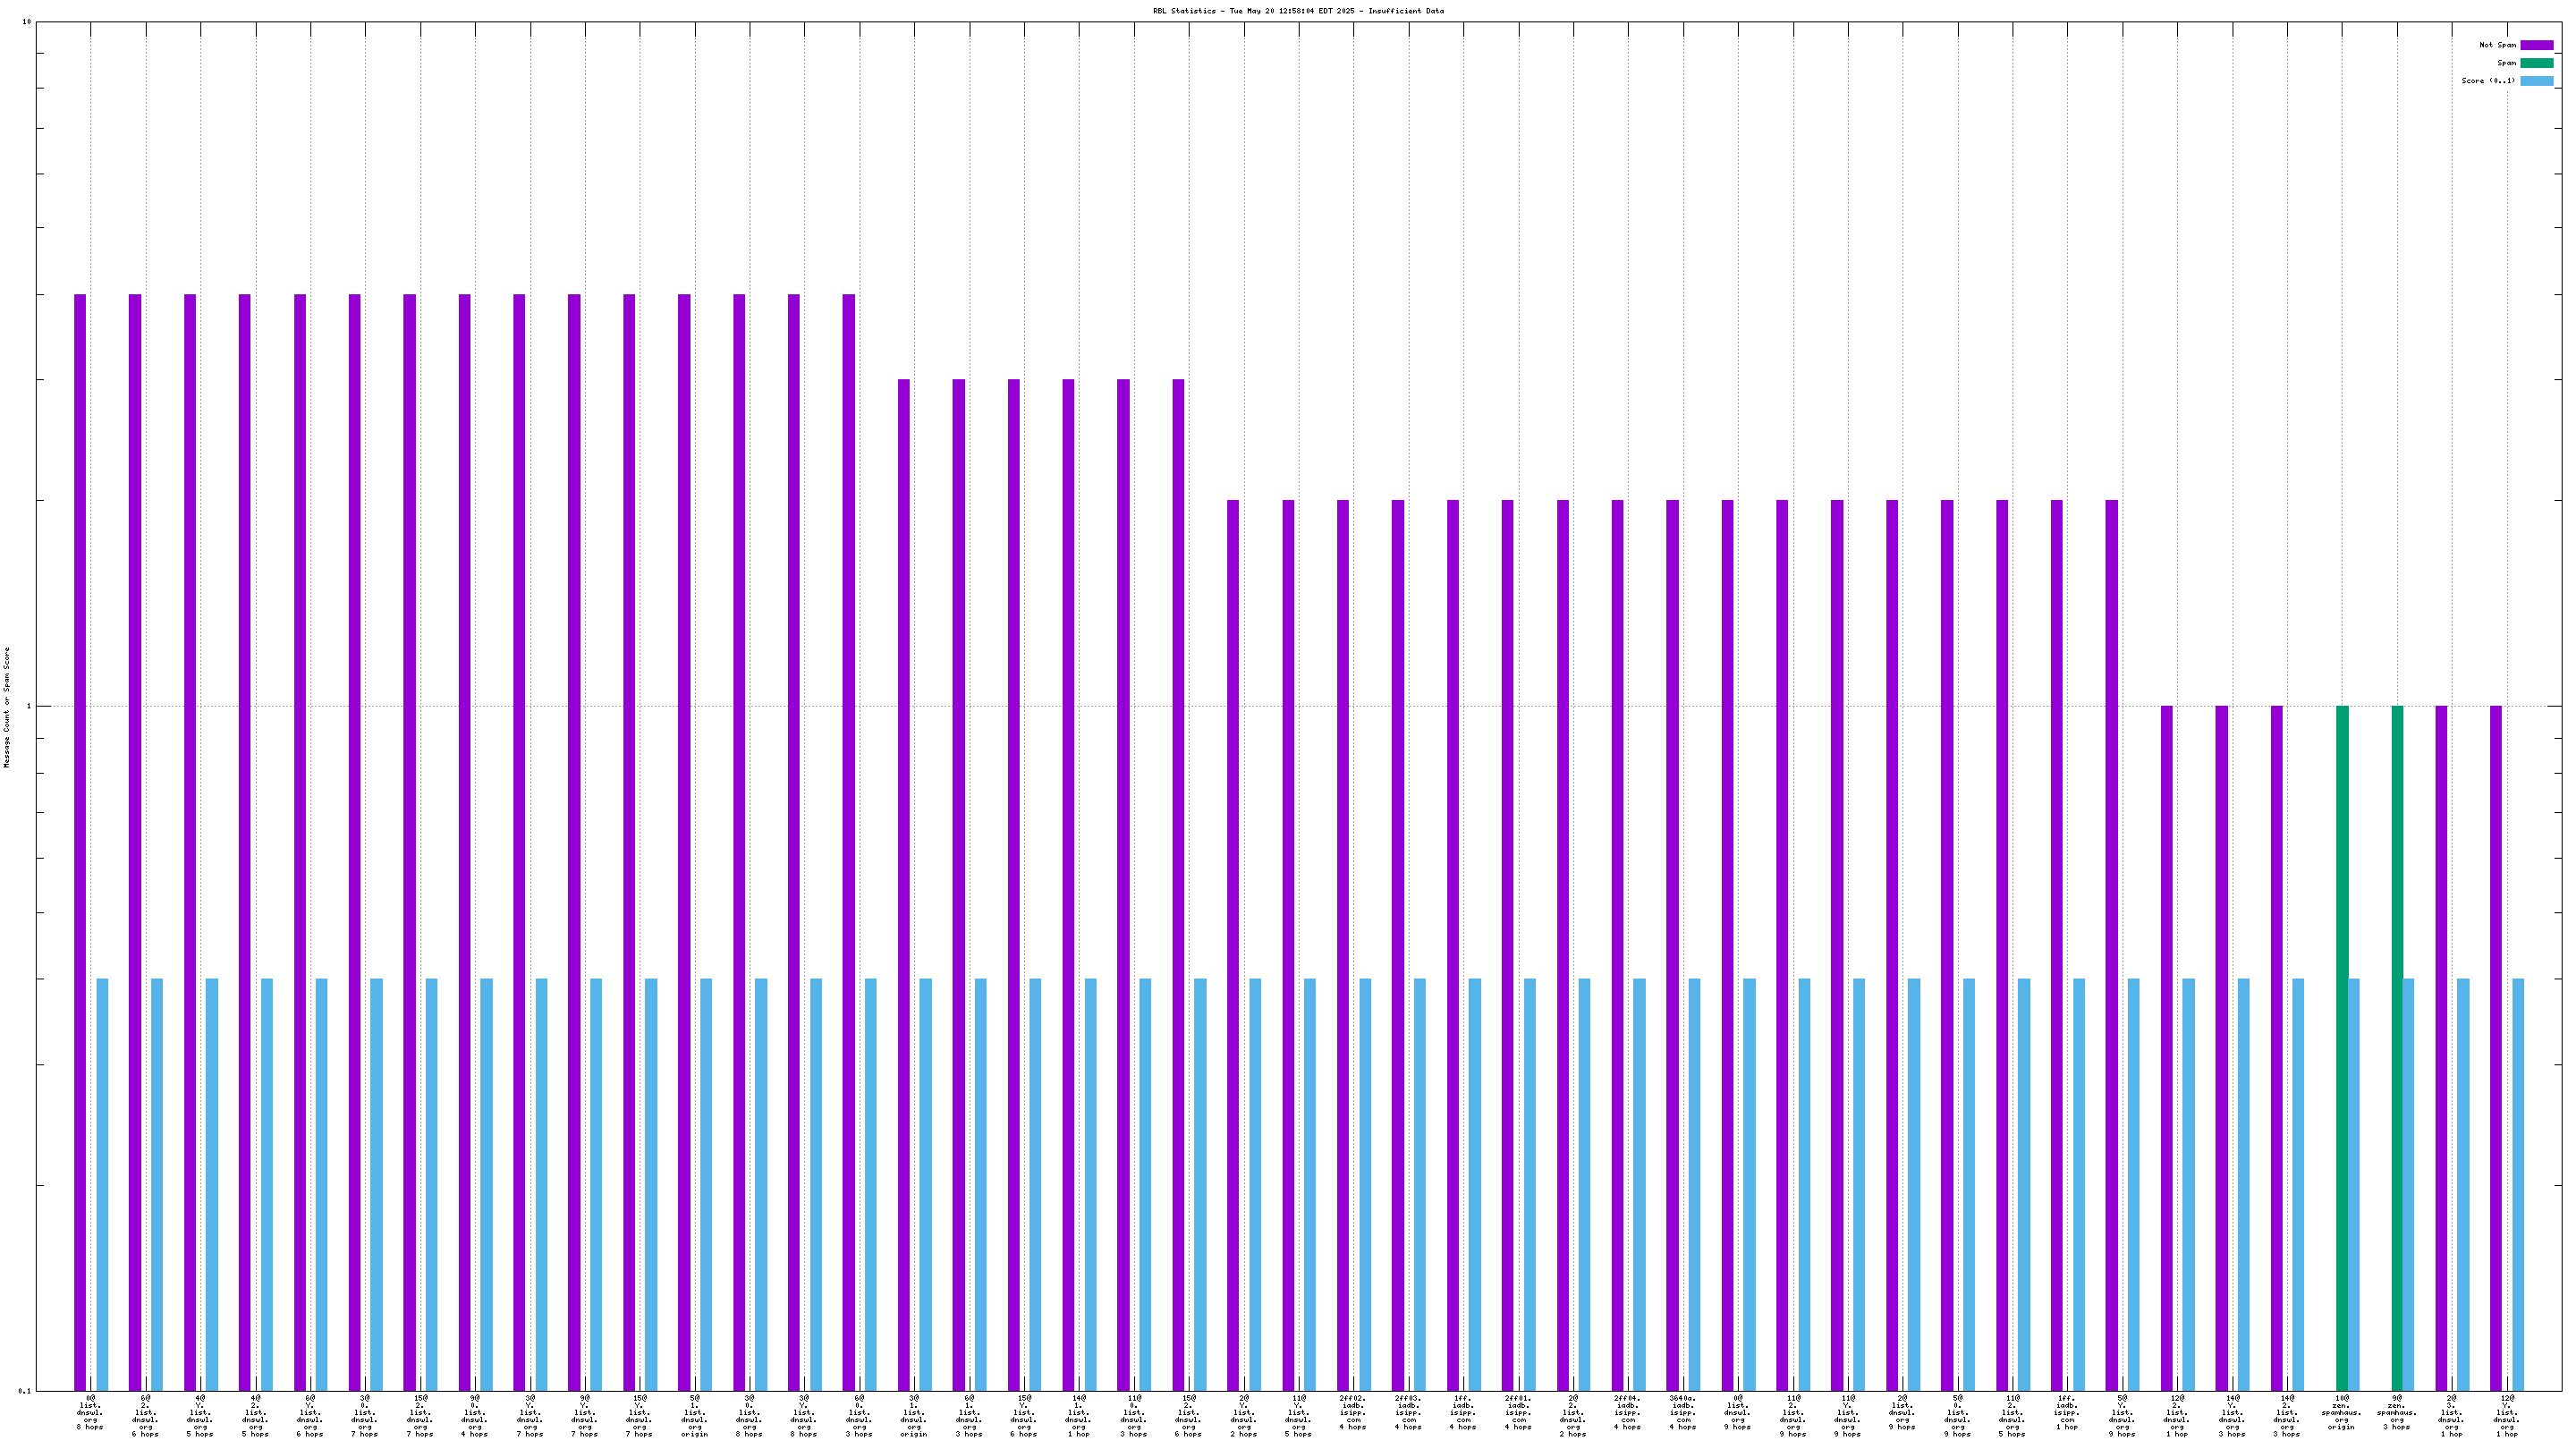Click the 3640a.iadb.isipp.com axis label
Screen dimensions: 2576x1449
pos(1683,1415)
